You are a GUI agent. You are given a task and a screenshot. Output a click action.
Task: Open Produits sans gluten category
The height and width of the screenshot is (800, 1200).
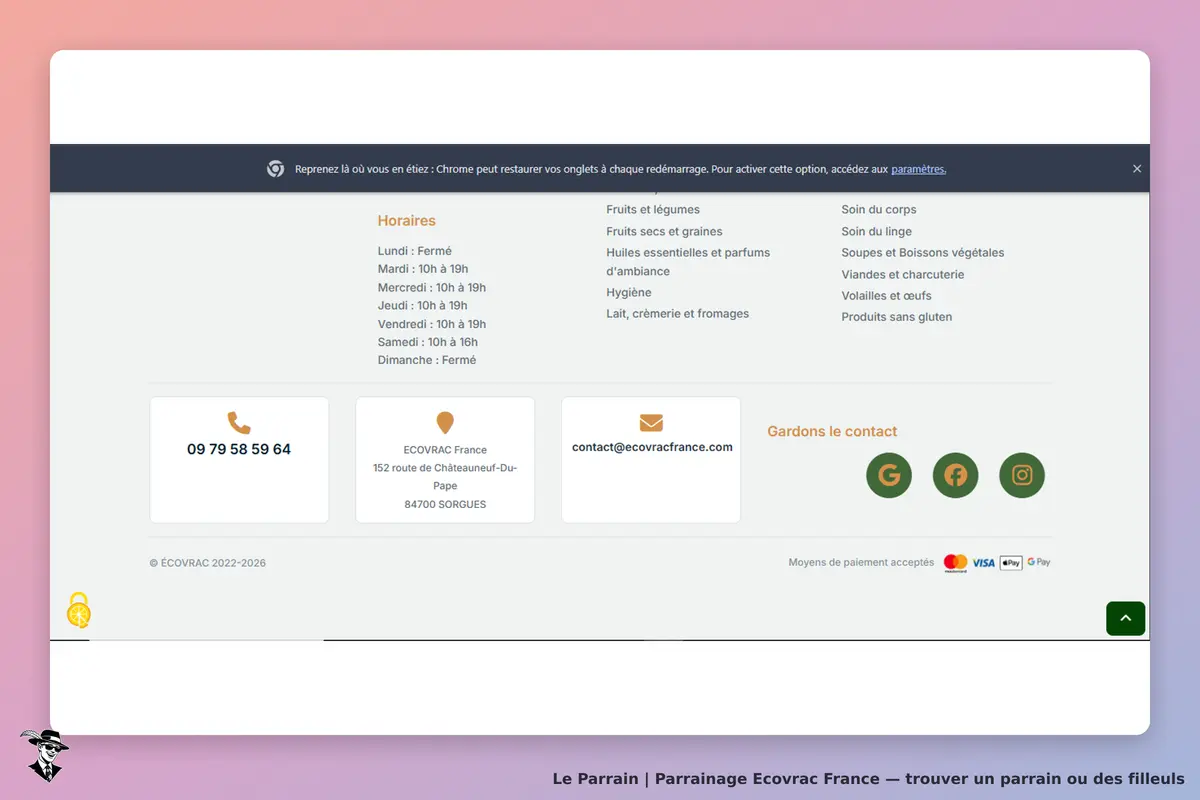click(x=897, y=317)
